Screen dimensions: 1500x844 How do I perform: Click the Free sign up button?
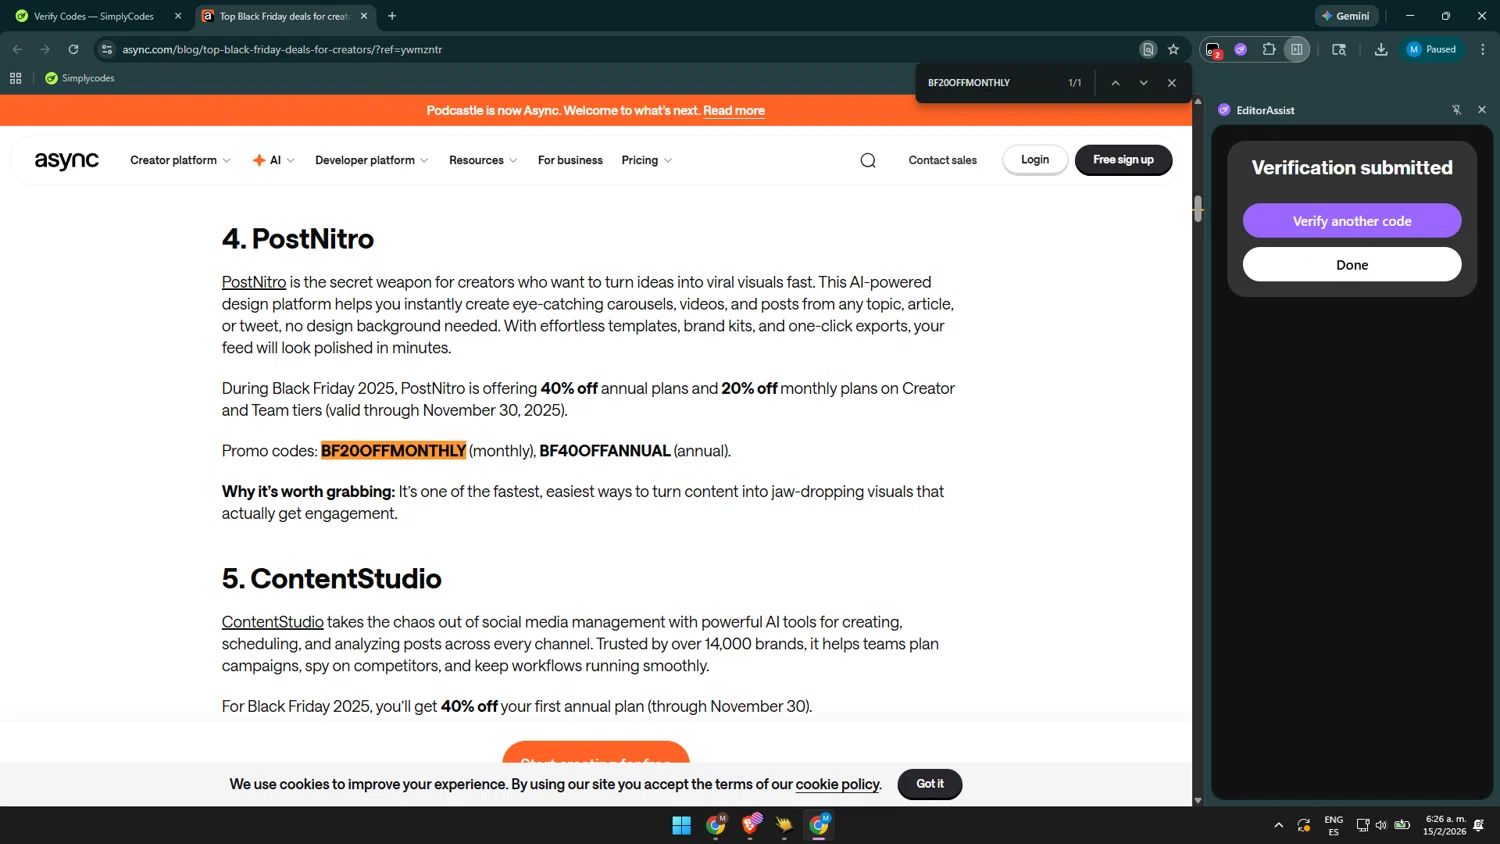tap(1123, 160)
